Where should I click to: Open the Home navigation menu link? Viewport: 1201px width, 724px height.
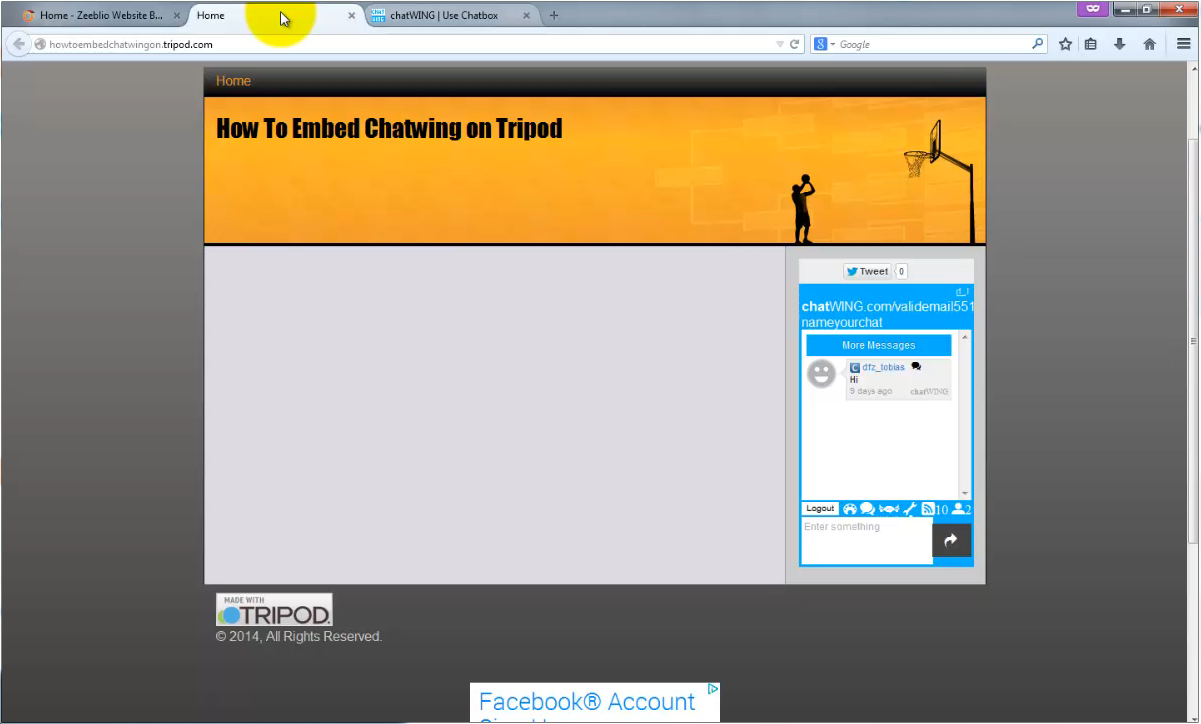point(233,81)
